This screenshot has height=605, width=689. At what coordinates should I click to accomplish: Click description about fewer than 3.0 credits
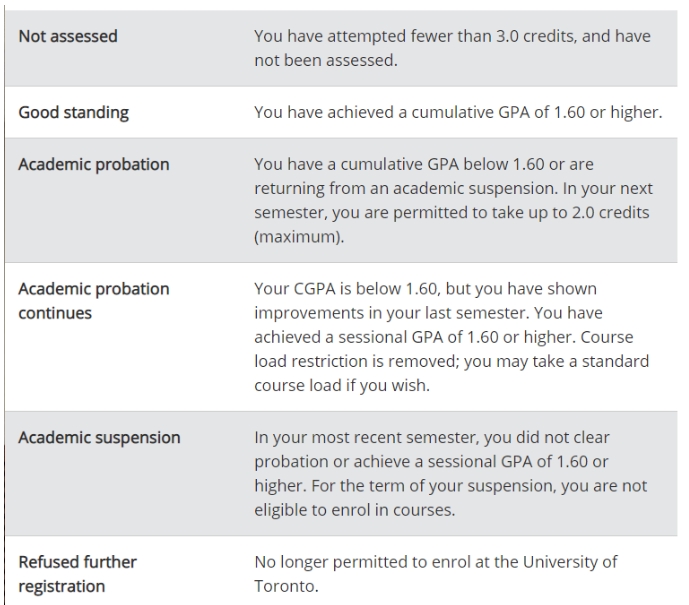[x=452, y=48]
